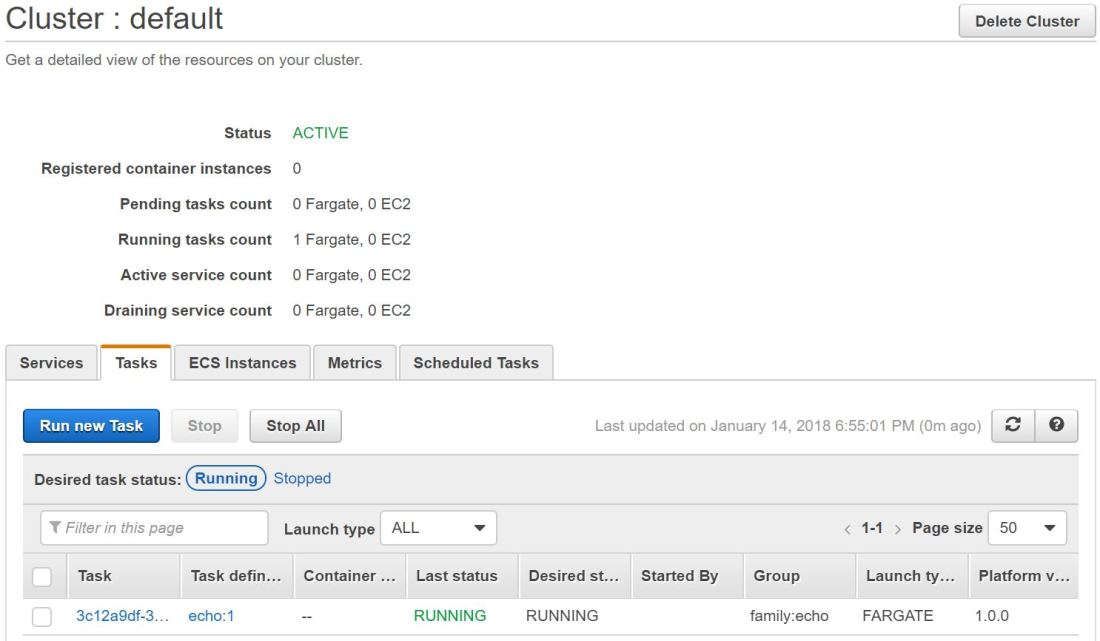Image resolution: width=1100 pixels, height=641 pixels.
Task: Open the ECS Instances tab
Action: click(x=242, y=363)
